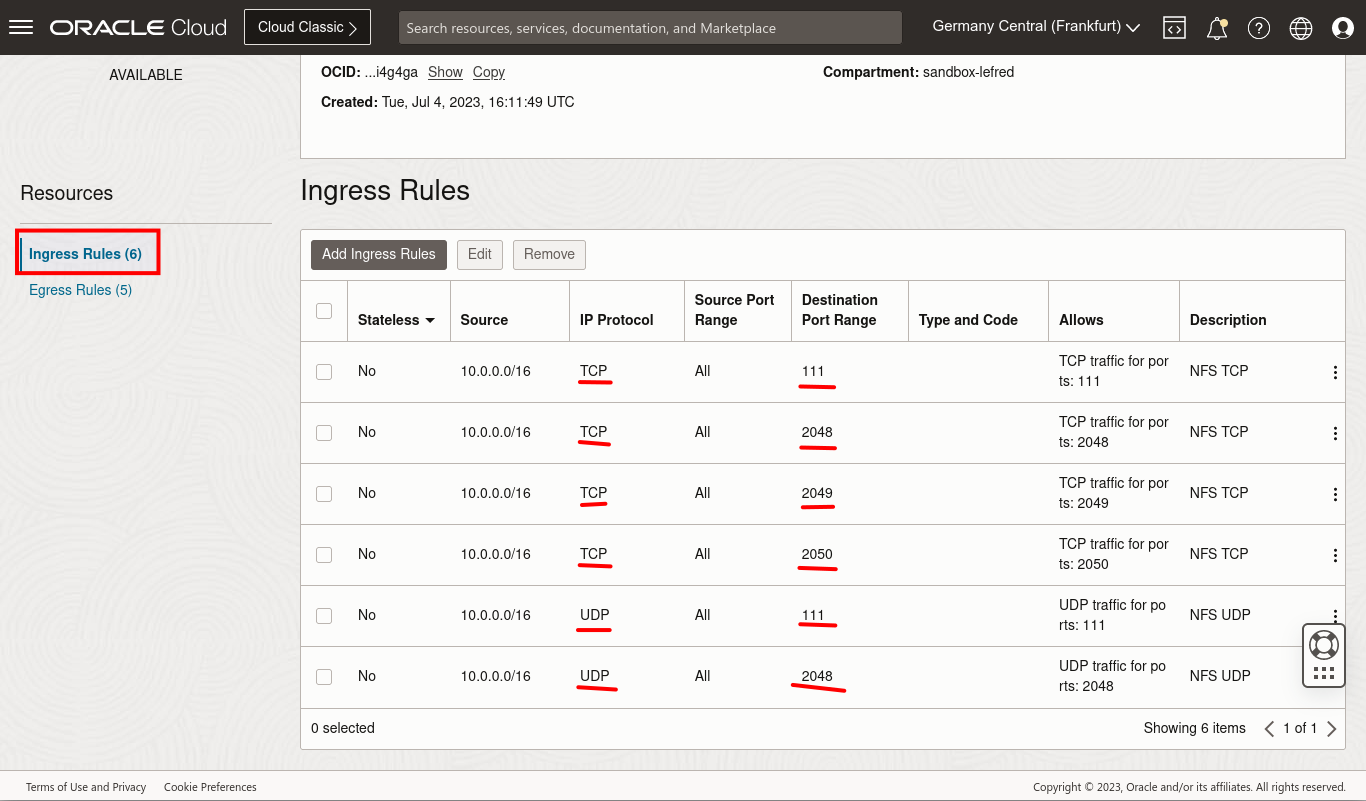Open the user profile avatar menu
Image resolution: width=1366 pixels, height=801 pixels.
(1342, 27)
